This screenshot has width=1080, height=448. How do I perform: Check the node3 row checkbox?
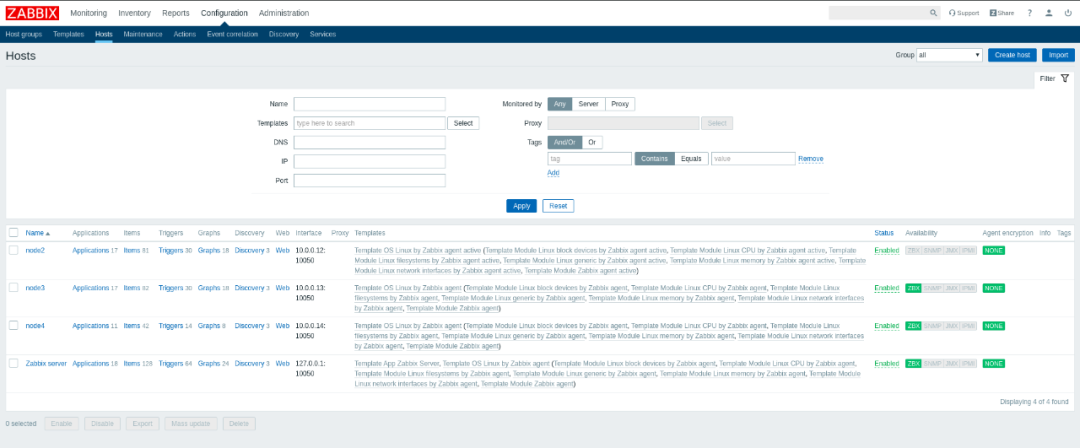[x=14, y=288]
